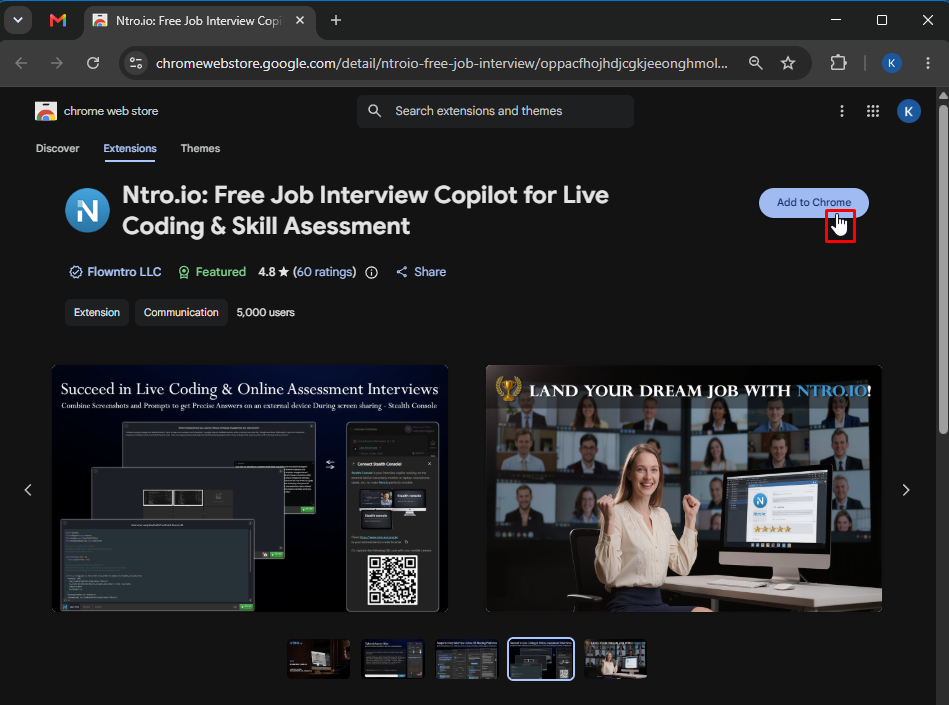
Task: Open the Google apps grid
Action: pos(872,111)
